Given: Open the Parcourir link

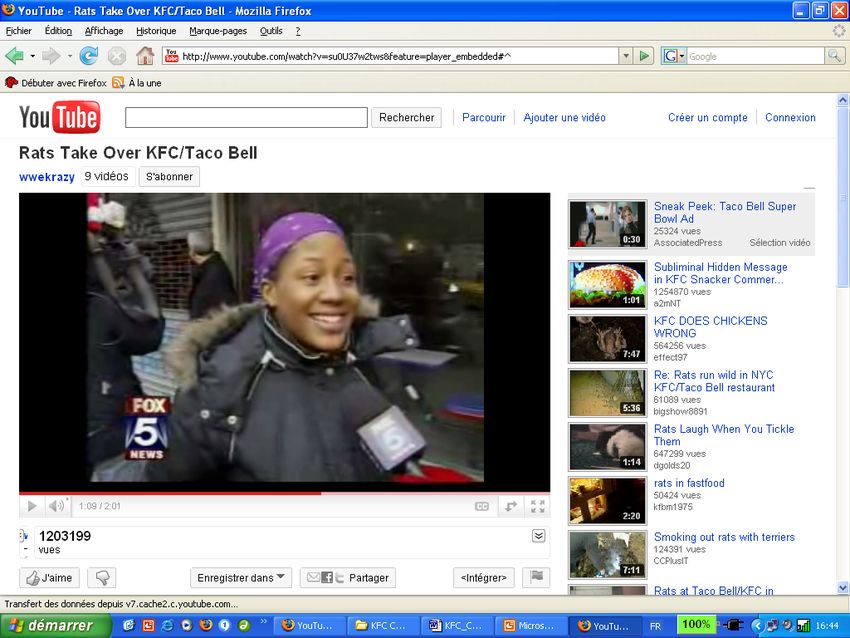Looking at the screenshot, I should click(484, 118).
